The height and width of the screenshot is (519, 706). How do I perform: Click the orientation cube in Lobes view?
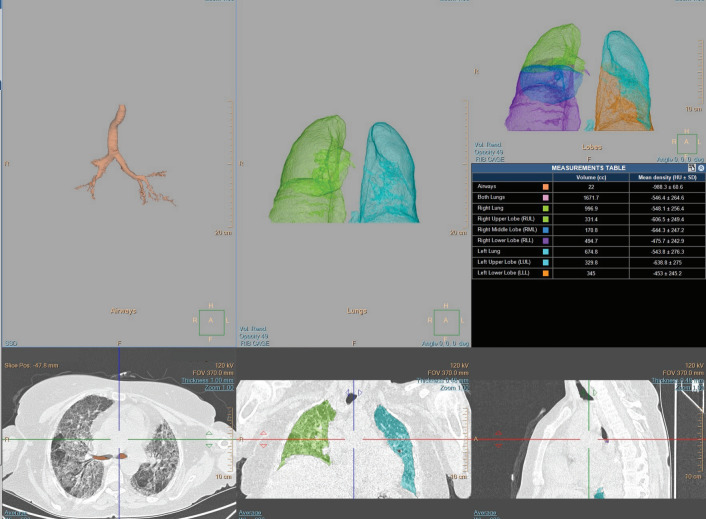coord(686,144)
